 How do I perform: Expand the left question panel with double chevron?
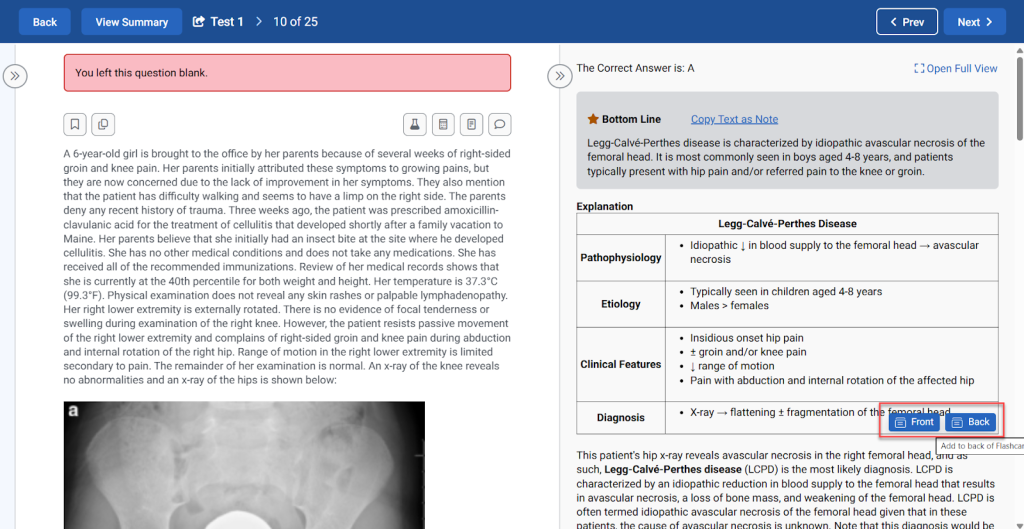pos(15,76)
